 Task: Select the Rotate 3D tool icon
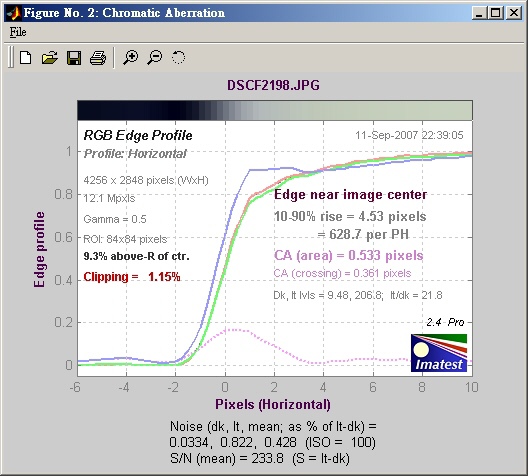[x=178, y=58]
